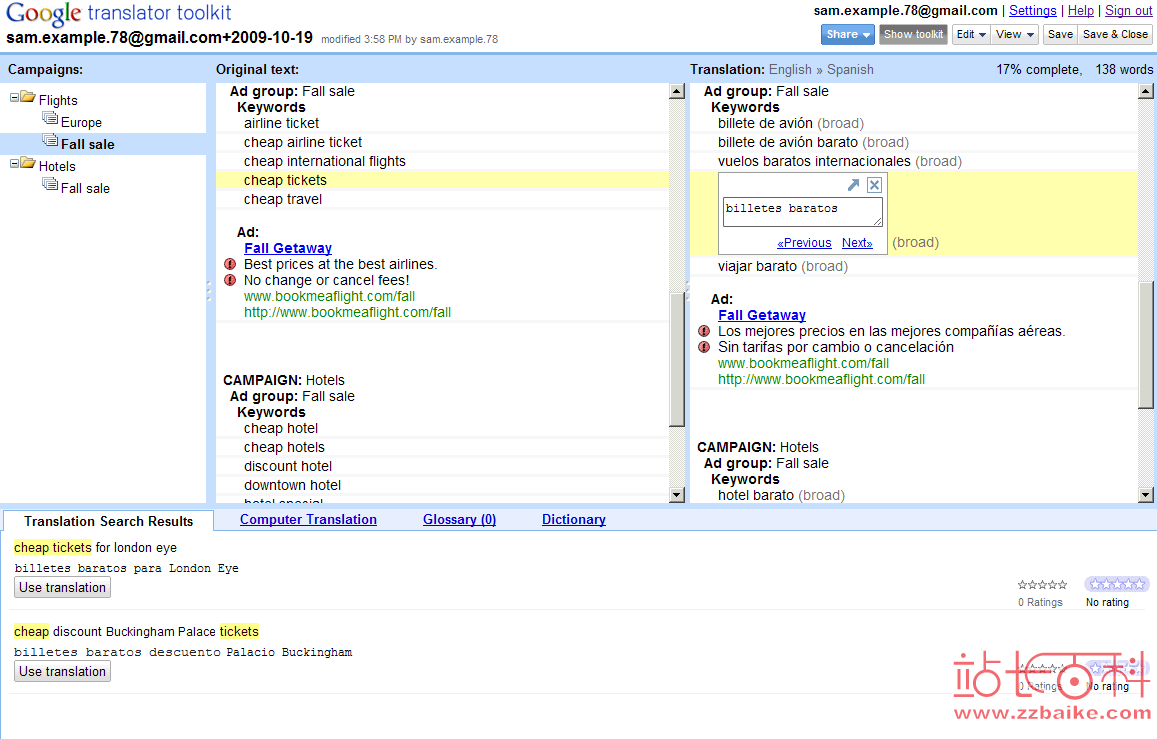Click error icon beside 'Best prices at the best airlines'
The image size is (1157, 739).
(x=230, y=264)
